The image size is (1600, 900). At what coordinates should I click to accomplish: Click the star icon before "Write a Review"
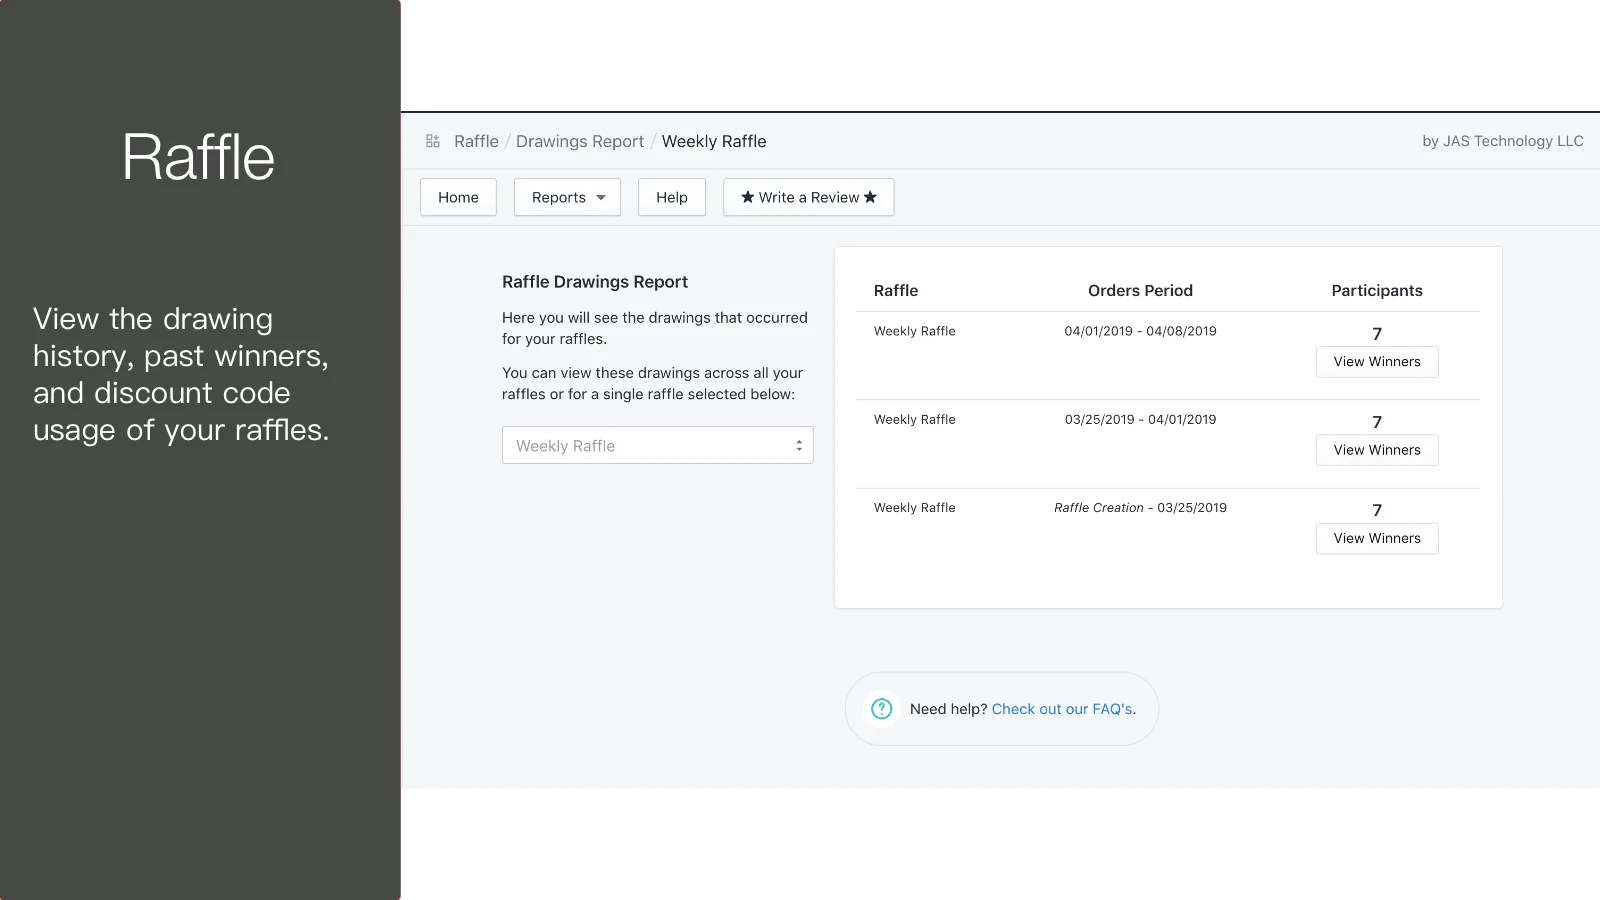coord(747,197)
